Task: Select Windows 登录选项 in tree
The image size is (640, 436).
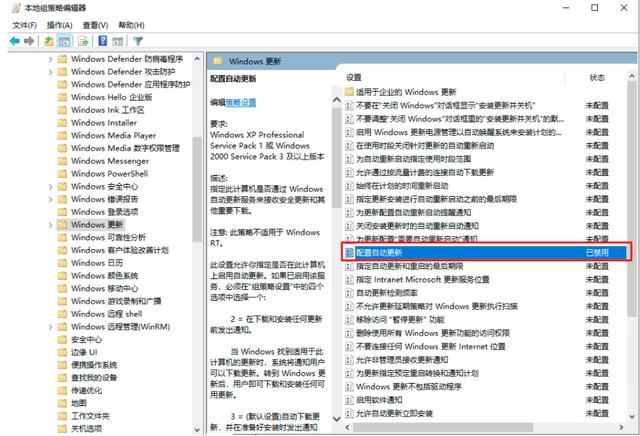Action: pos(104,212)
